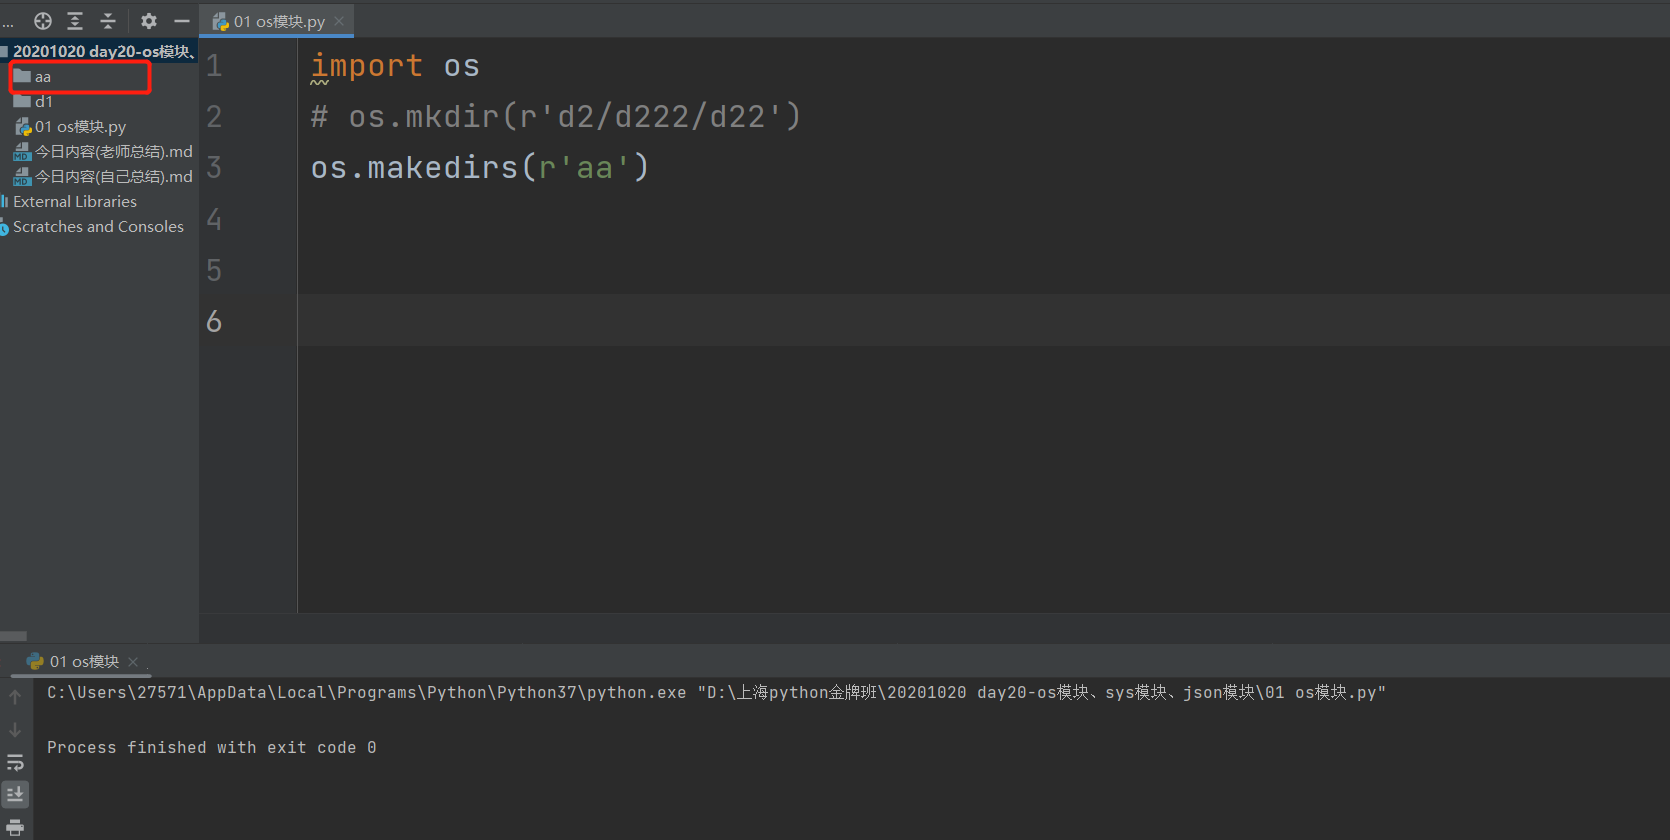
Task: Click the locate opened file target icon
Action: point(43,21)
